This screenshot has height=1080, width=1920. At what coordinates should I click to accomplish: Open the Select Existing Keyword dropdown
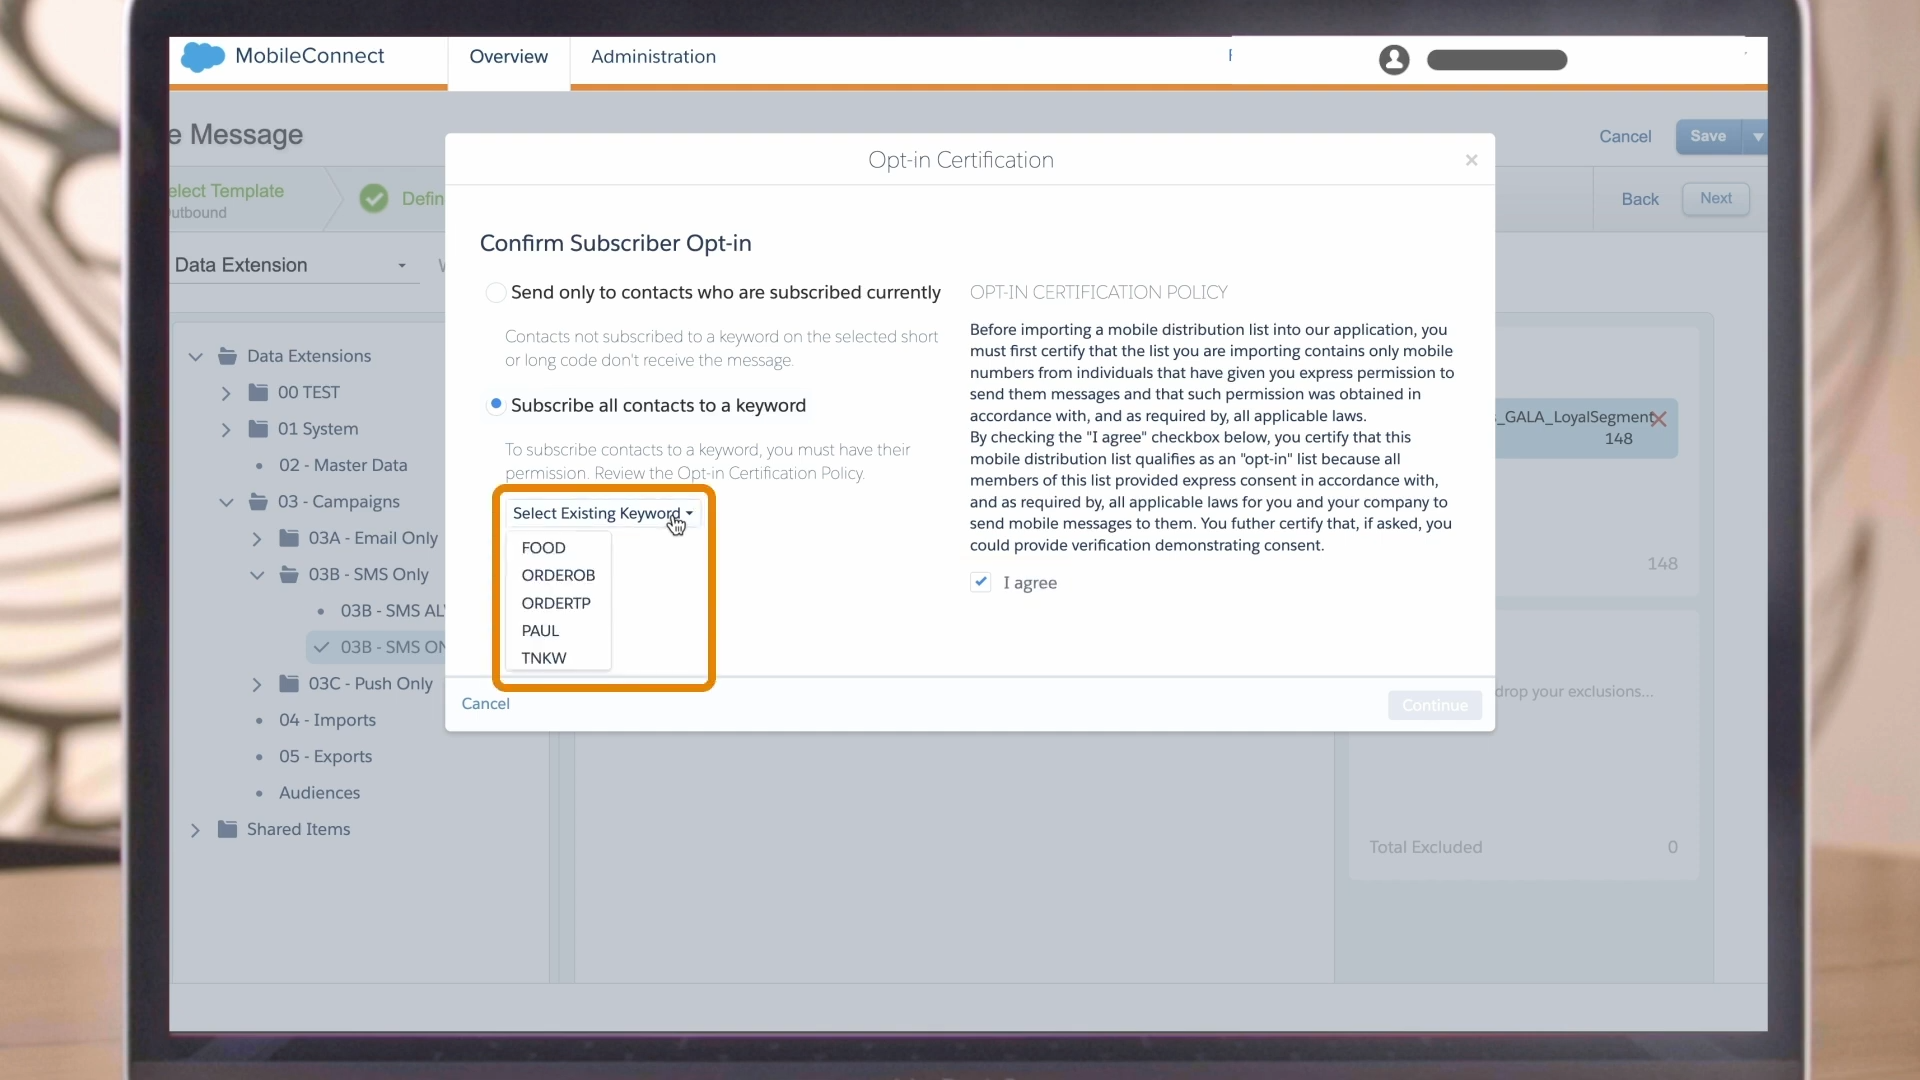[x=603, y=514]
